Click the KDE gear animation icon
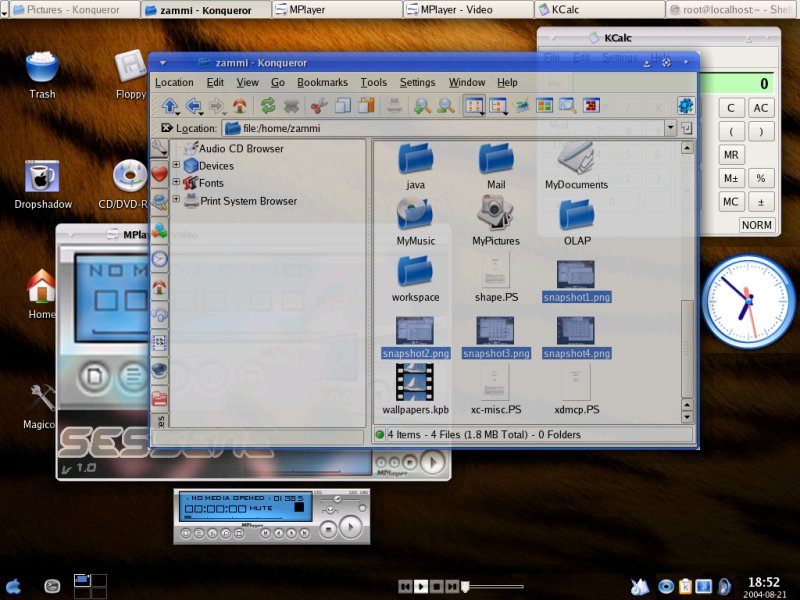 tap(686, 106)
